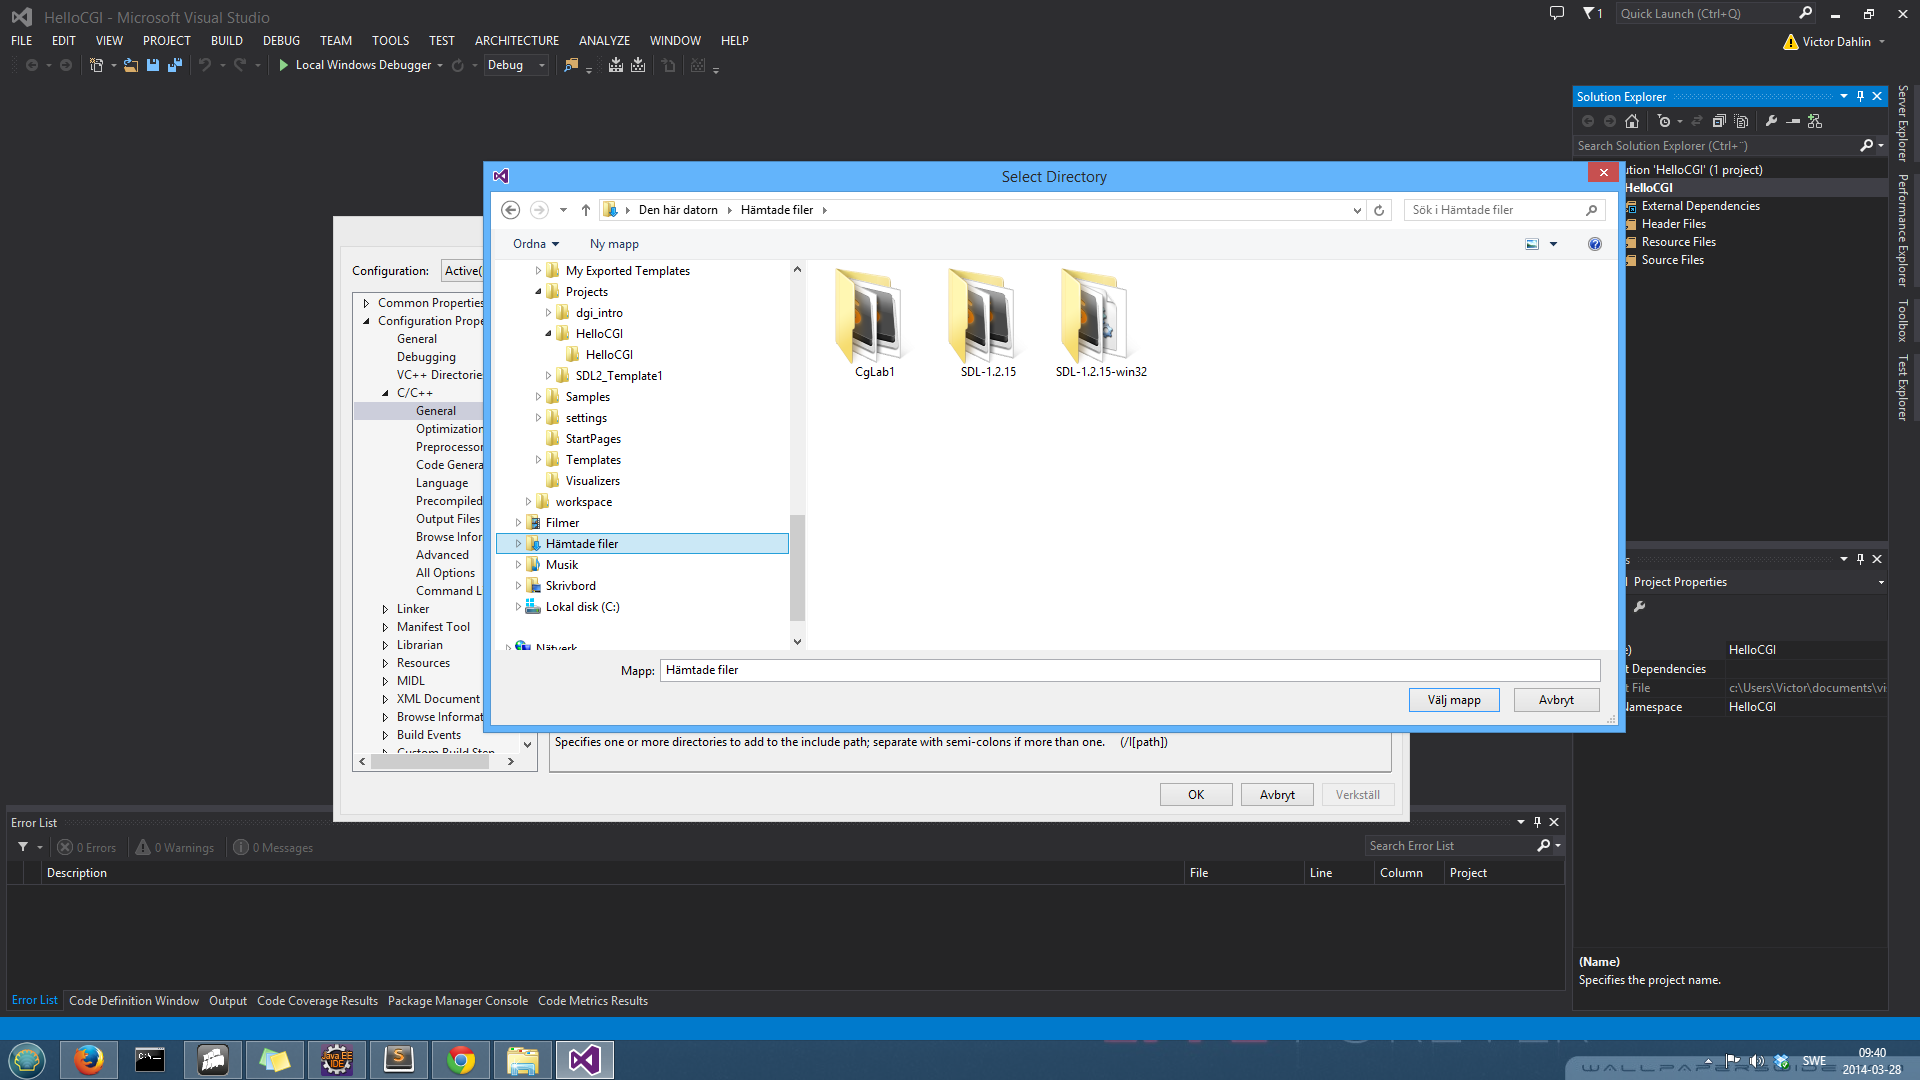This screenshot has width=1920, height=1080.
Task: Pin the Solution Explorer panel
Action: tap(1860, 97)
